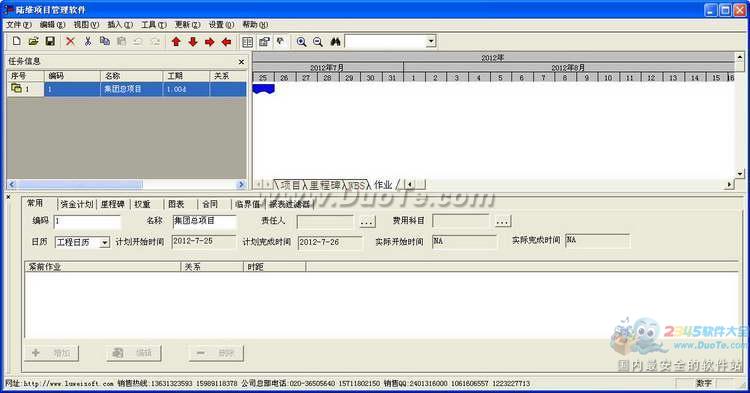The width and height of the screenshot is (750, 393).
Task: Select the WBS sheet tab in Gantt area
Action: click(357, 185)
